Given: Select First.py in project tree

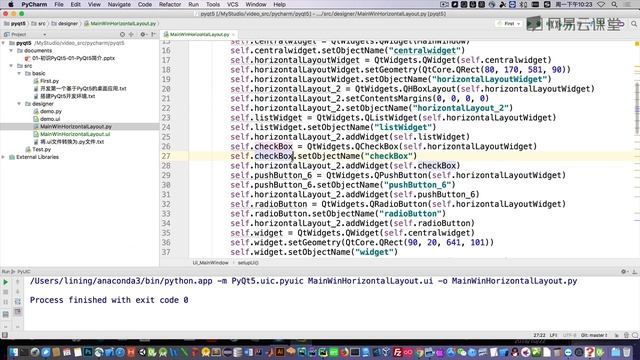Looking at the screenshot, I should (49, 81).
